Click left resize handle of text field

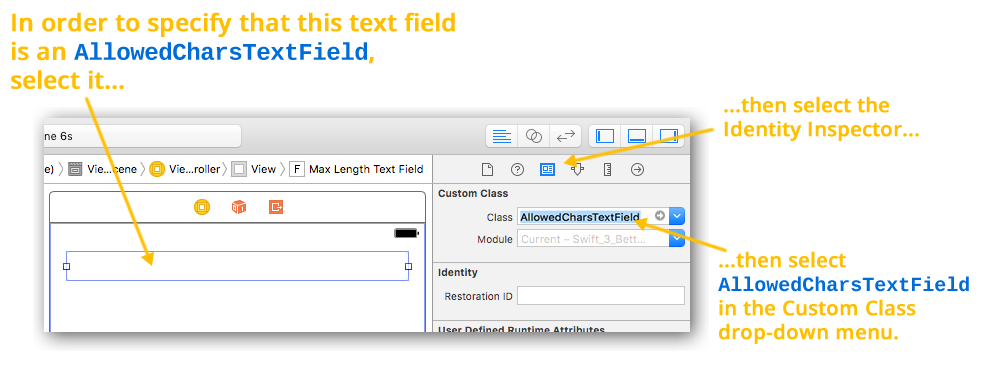tap(67, 267)
